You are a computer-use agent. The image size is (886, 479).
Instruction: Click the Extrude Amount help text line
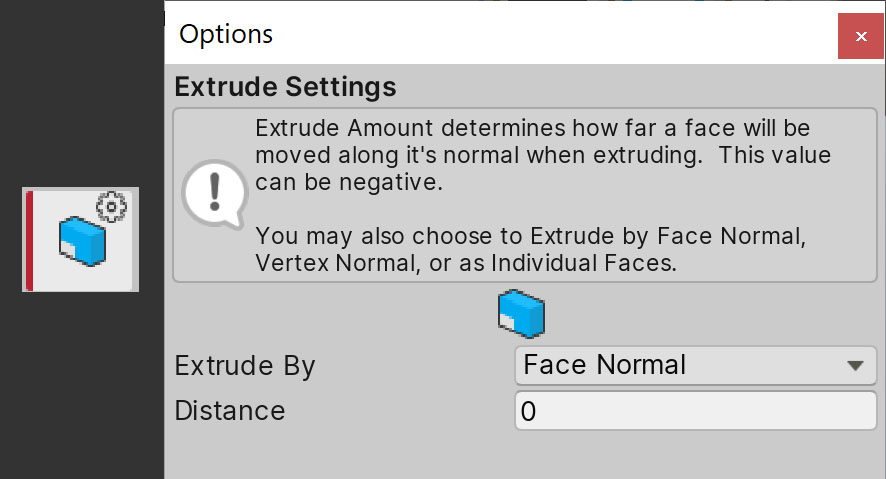pyautogui.click(x=532, y=130)
